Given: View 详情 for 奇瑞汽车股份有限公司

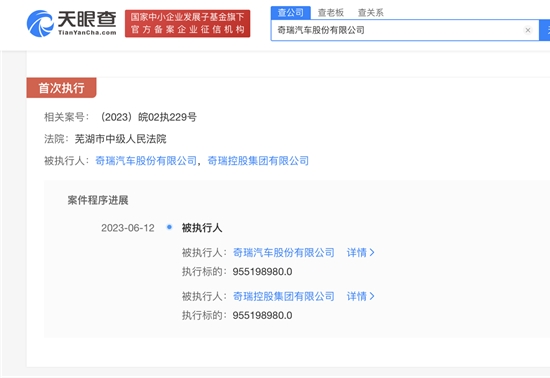Looking at the screenshot, I should 361,252.
